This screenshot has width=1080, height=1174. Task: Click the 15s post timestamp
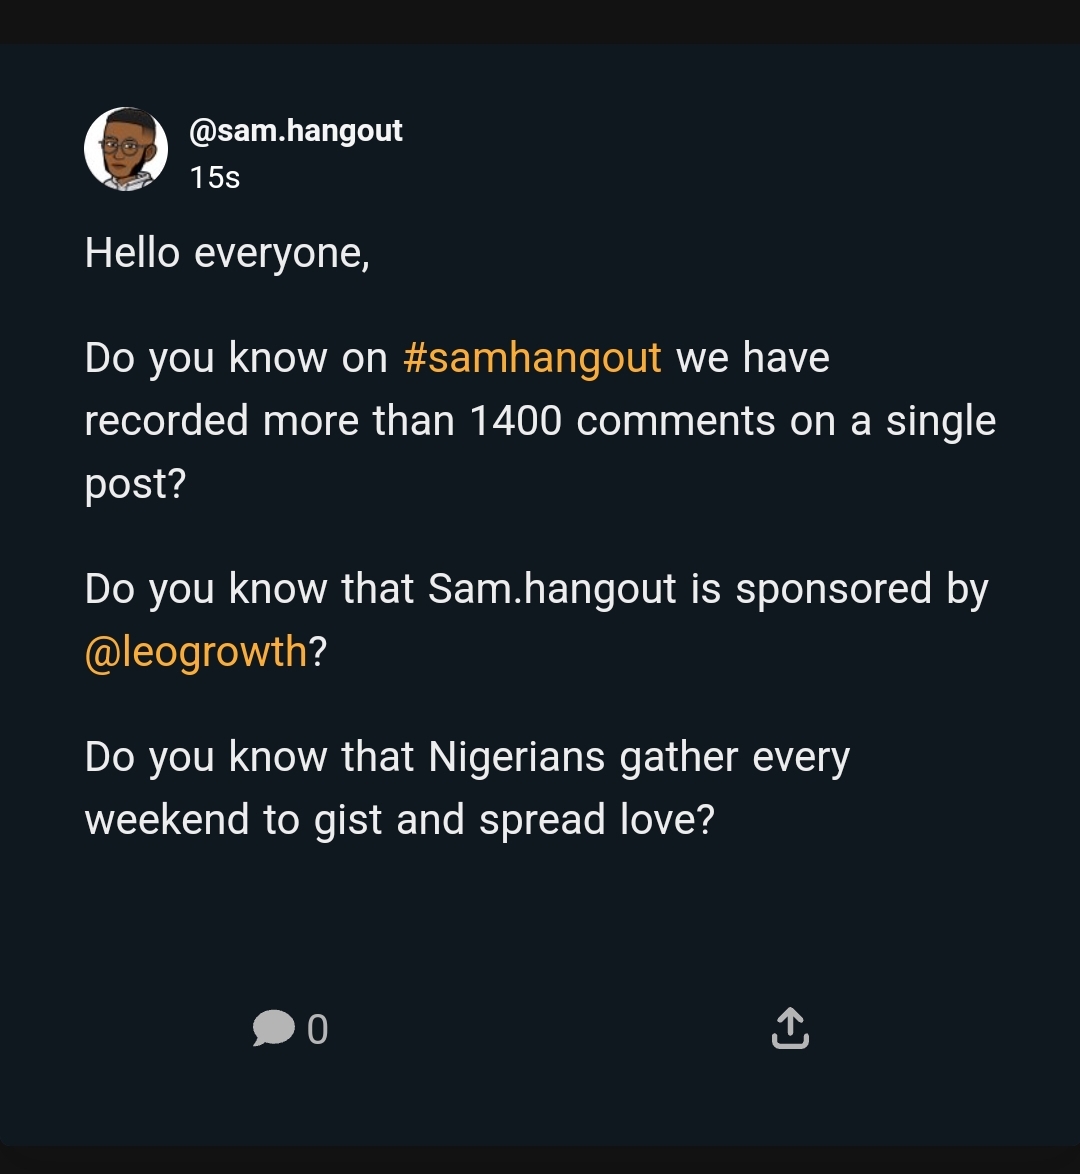[215, 177]
